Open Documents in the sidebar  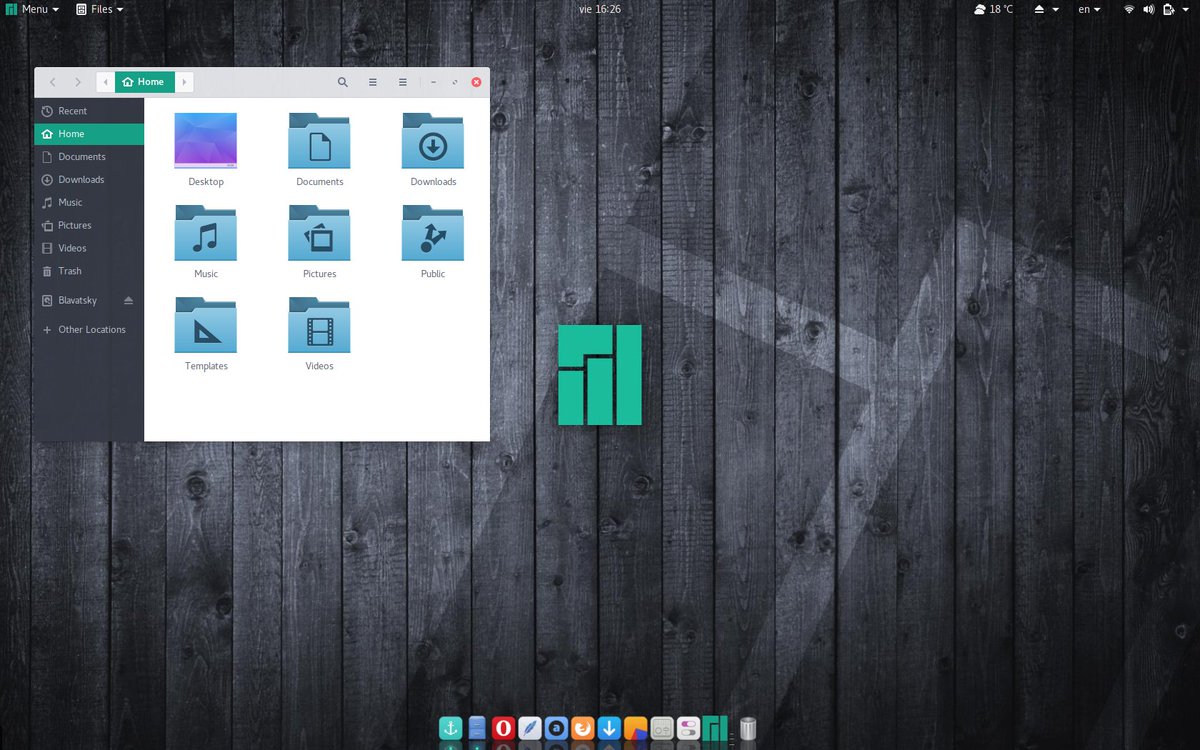coord(89,157)
